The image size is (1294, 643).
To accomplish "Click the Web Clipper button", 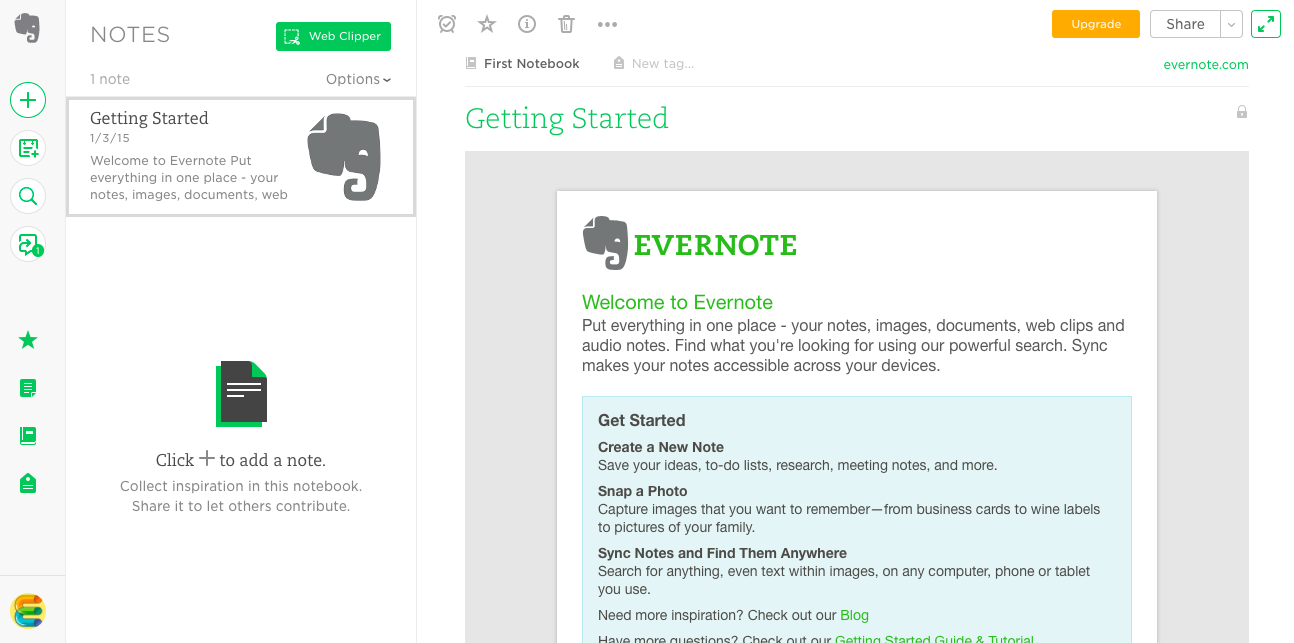I will click(333, 36).
